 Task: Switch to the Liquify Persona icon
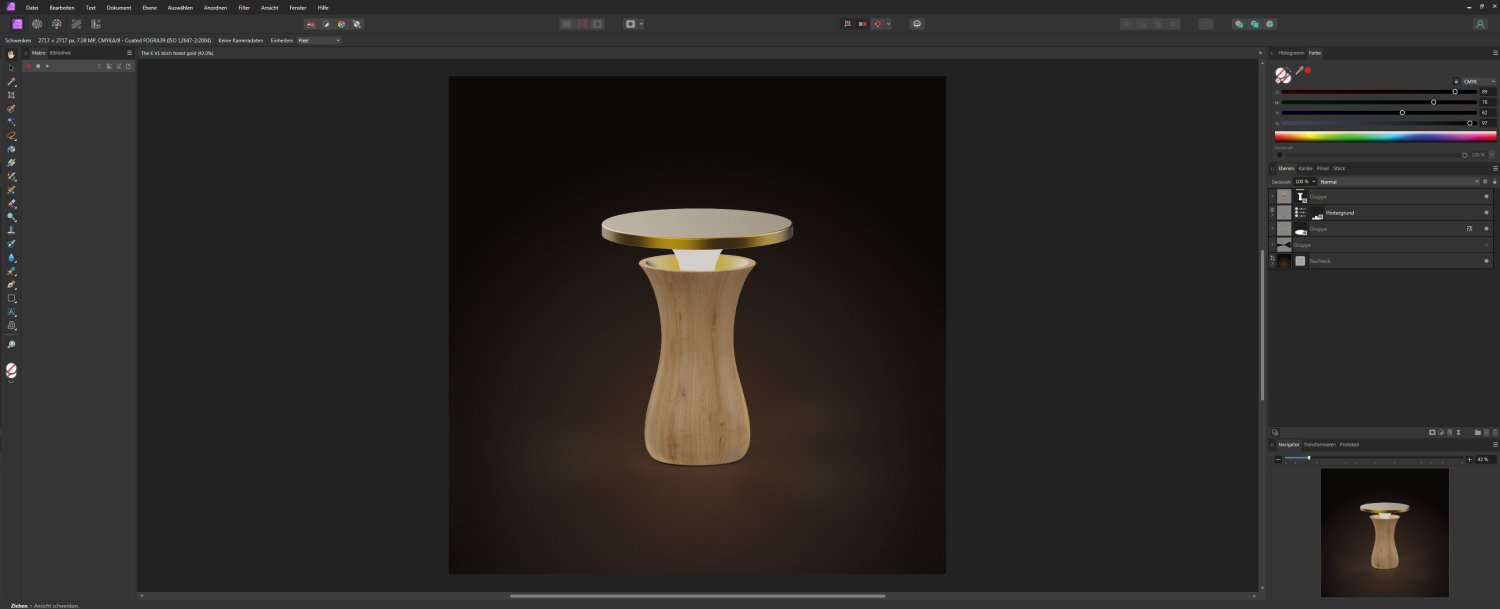(37, 23)
